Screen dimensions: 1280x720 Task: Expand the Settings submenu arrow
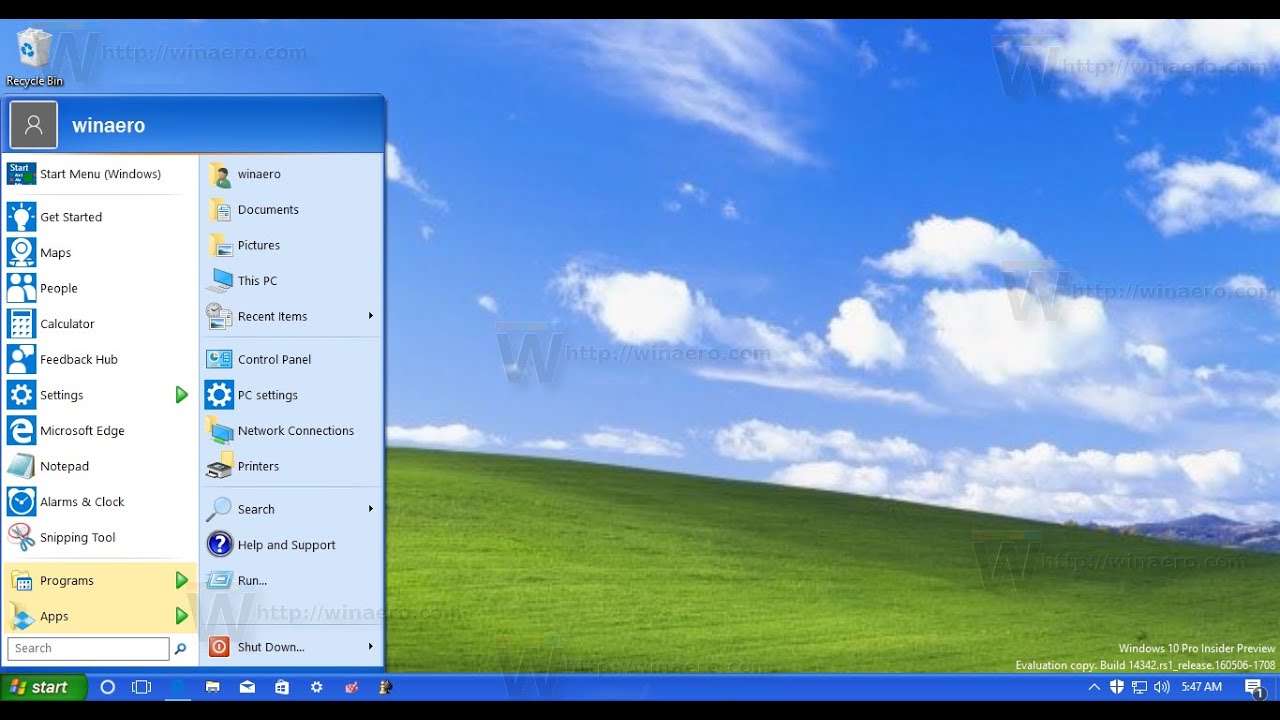click(181, 395)
